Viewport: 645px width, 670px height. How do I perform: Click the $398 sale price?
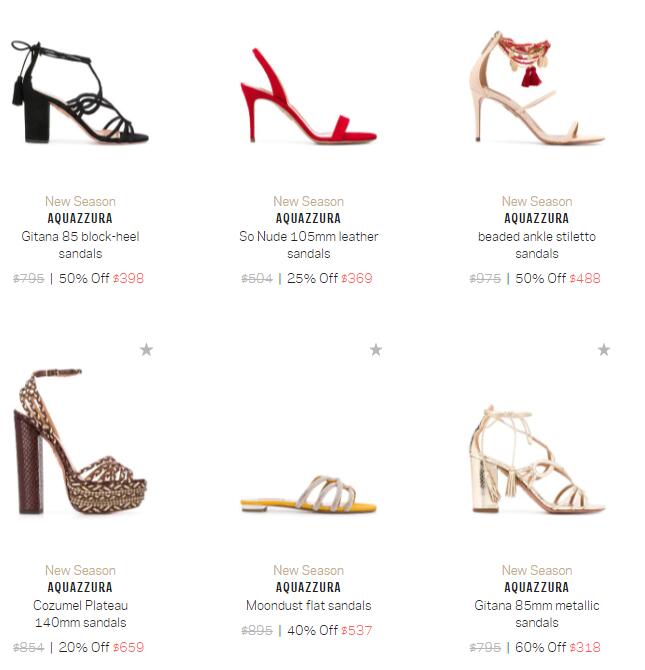click(x=129, y=279)
